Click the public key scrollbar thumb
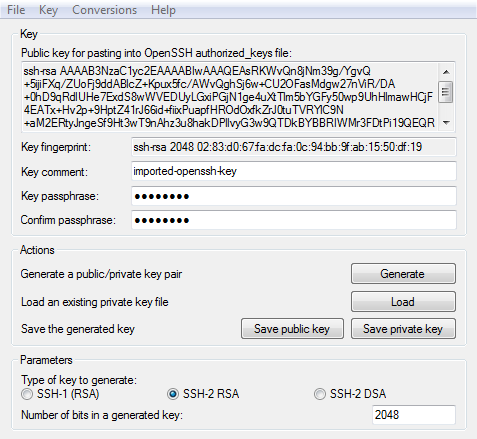477x439 pixels. pos(446,92)
